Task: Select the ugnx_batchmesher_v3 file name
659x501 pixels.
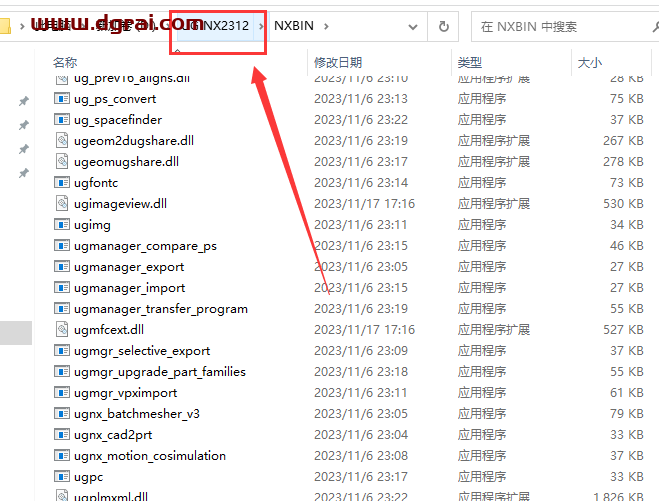Action: (x=137, y=414)
